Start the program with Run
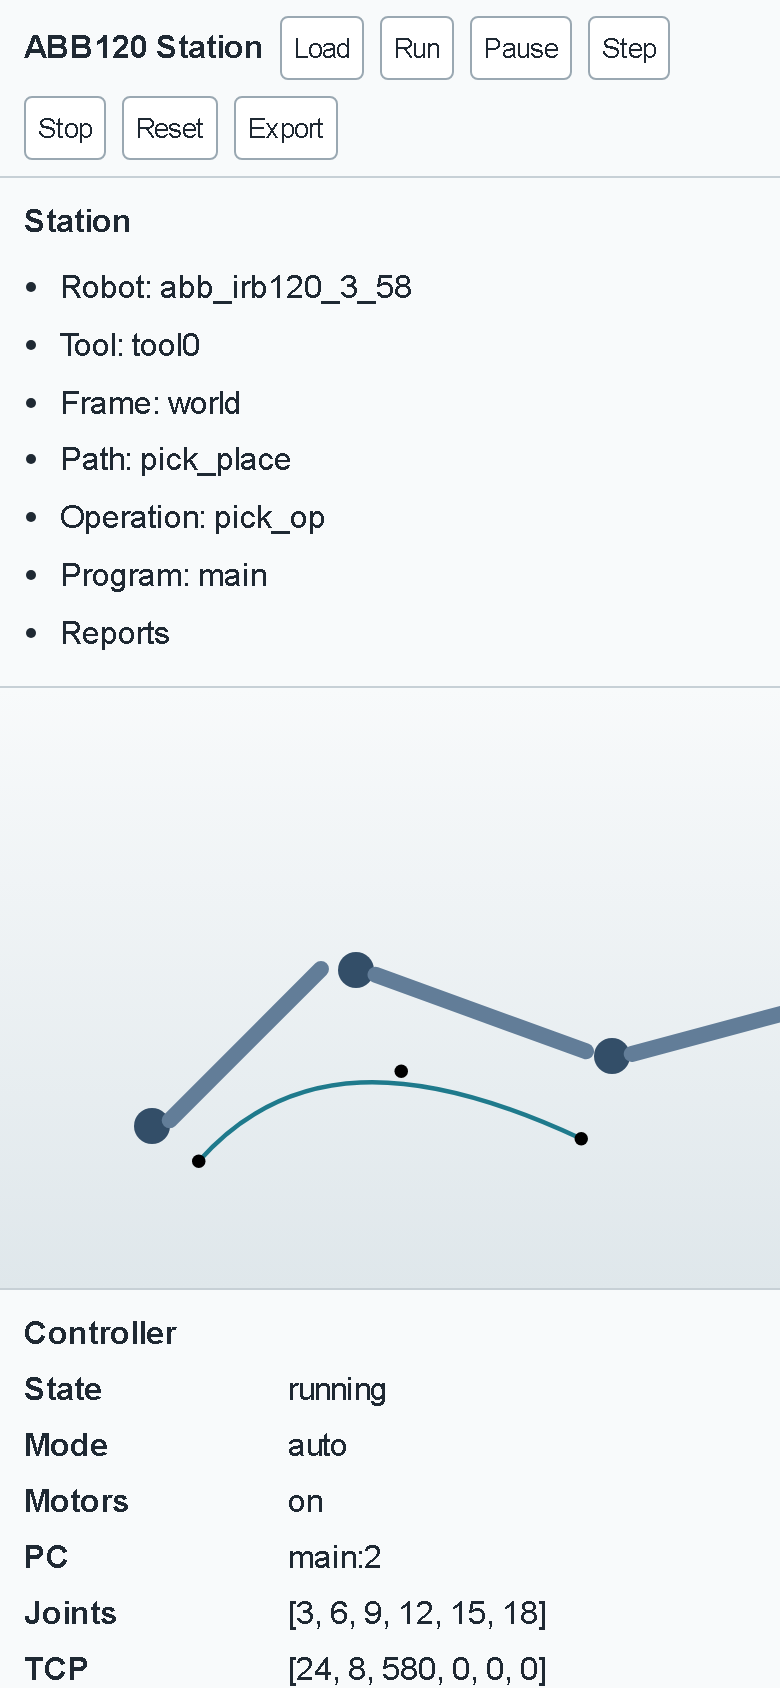780x1688 pixels. 417,48
